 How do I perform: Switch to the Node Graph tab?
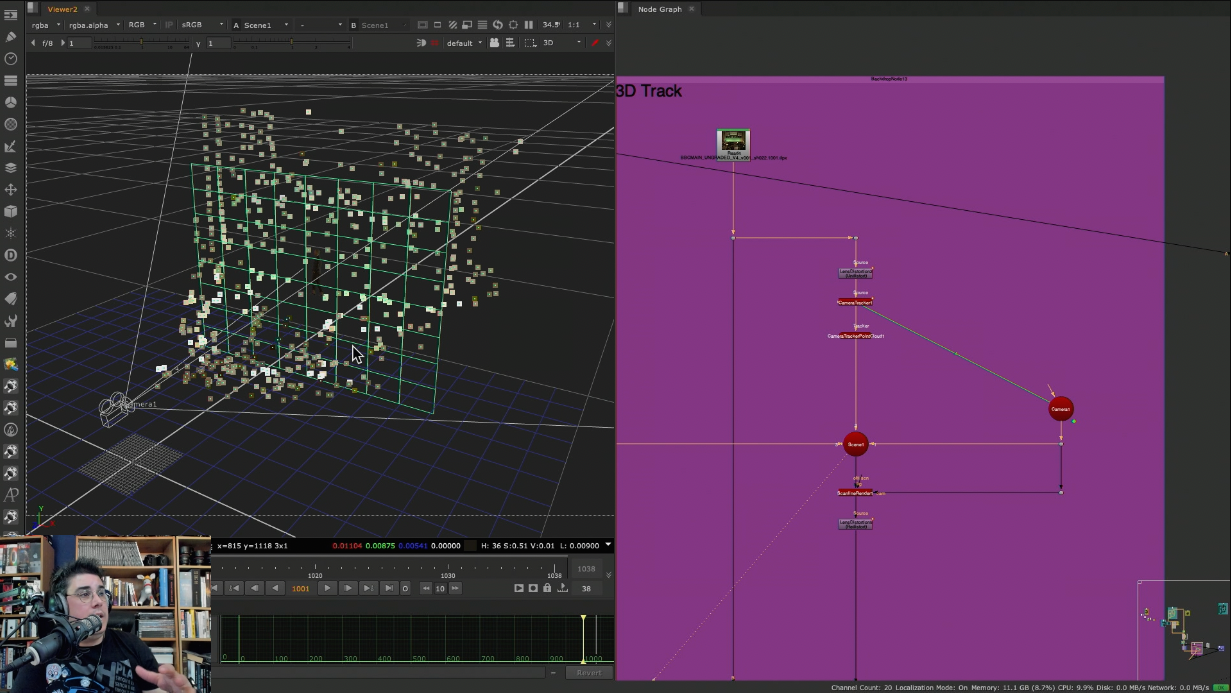[659, 9]
